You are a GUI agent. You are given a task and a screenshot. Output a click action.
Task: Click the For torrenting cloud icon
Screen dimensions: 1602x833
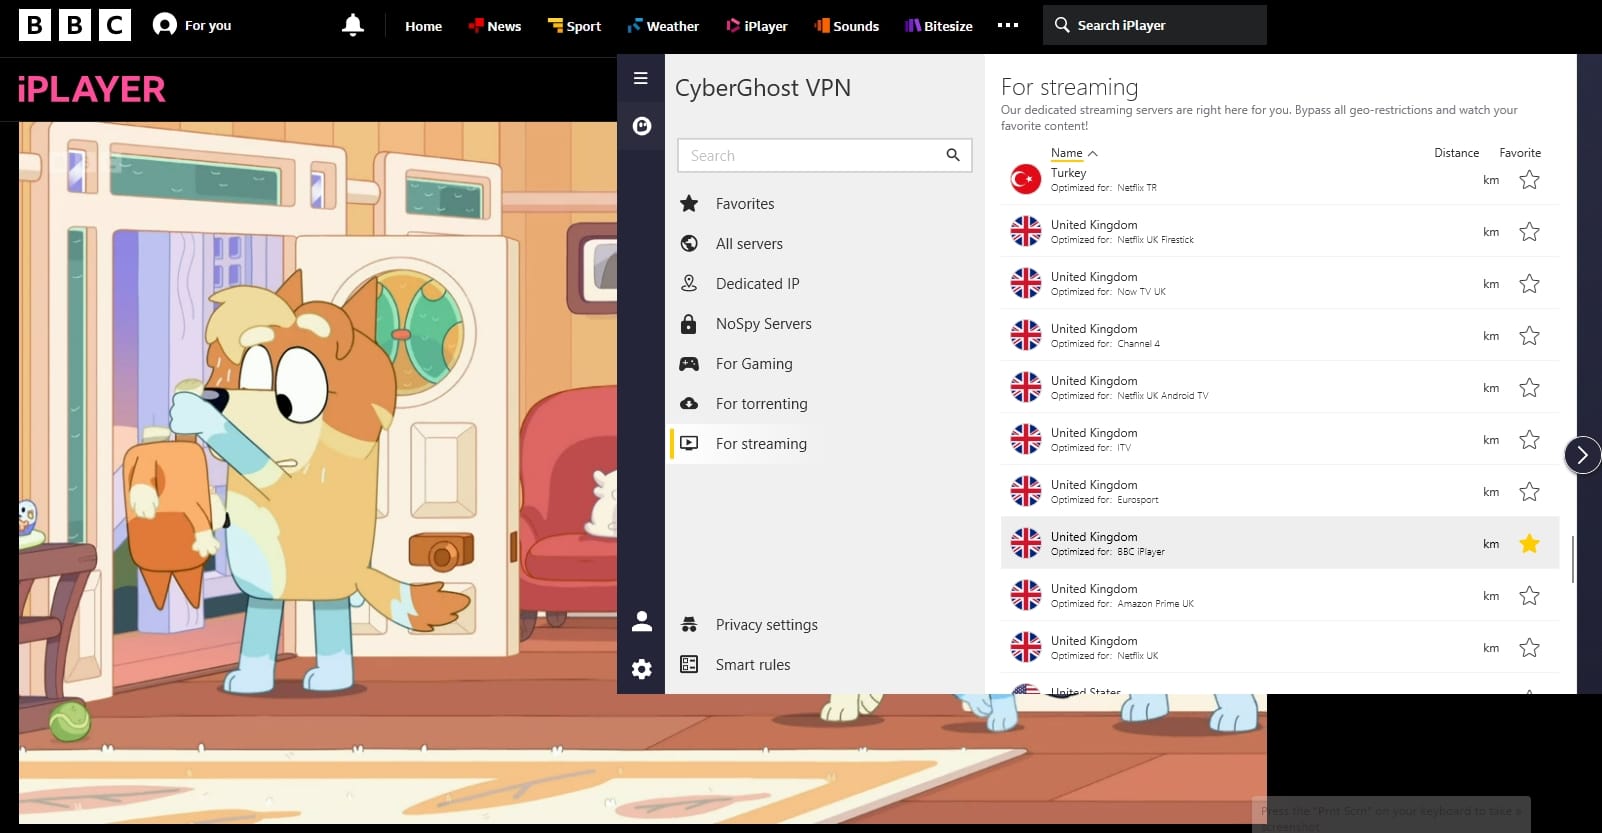coord(689,404)
